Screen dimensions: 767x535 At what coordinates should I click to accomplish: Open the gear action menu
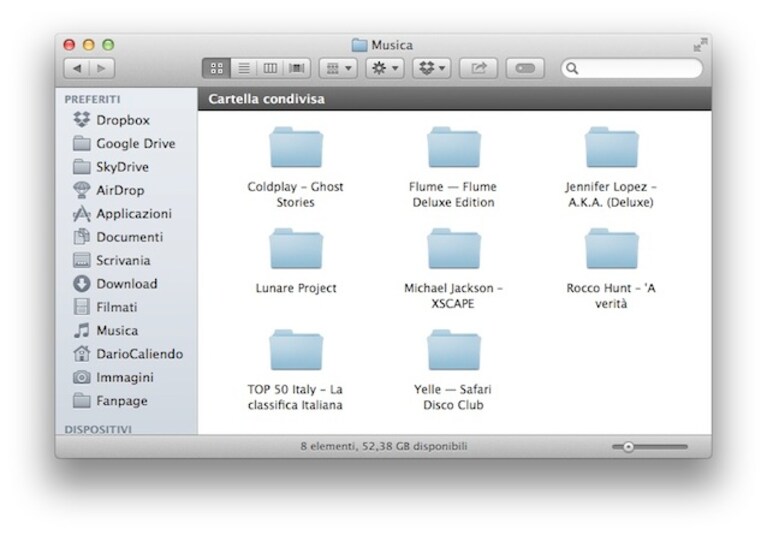[384, 68]
